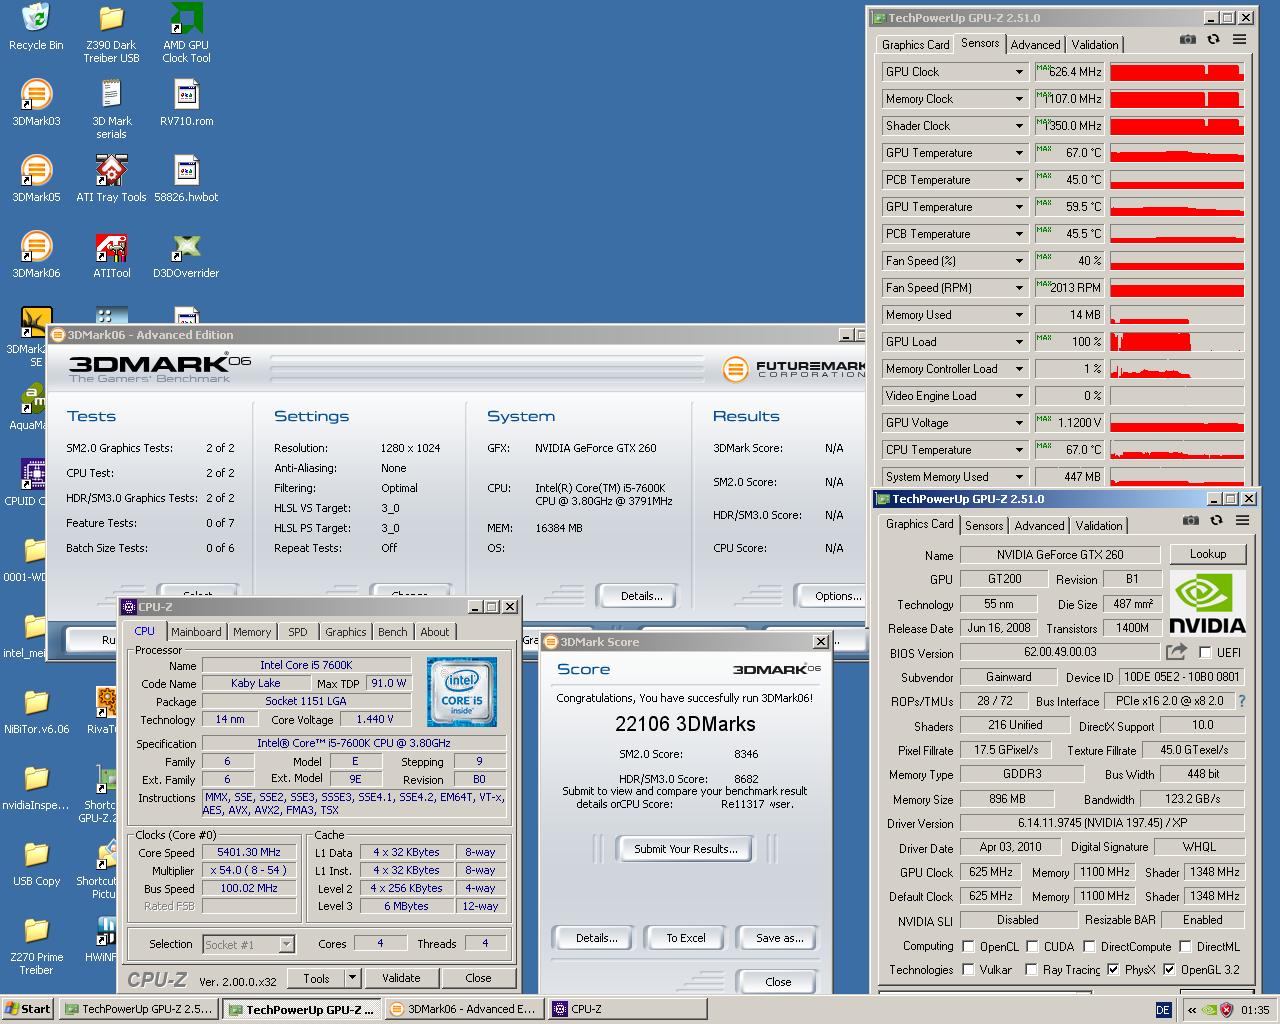Select the 3DMark06 taskbar button
Screen dimensions: 1280x1024
click(x=463, y=1009)
